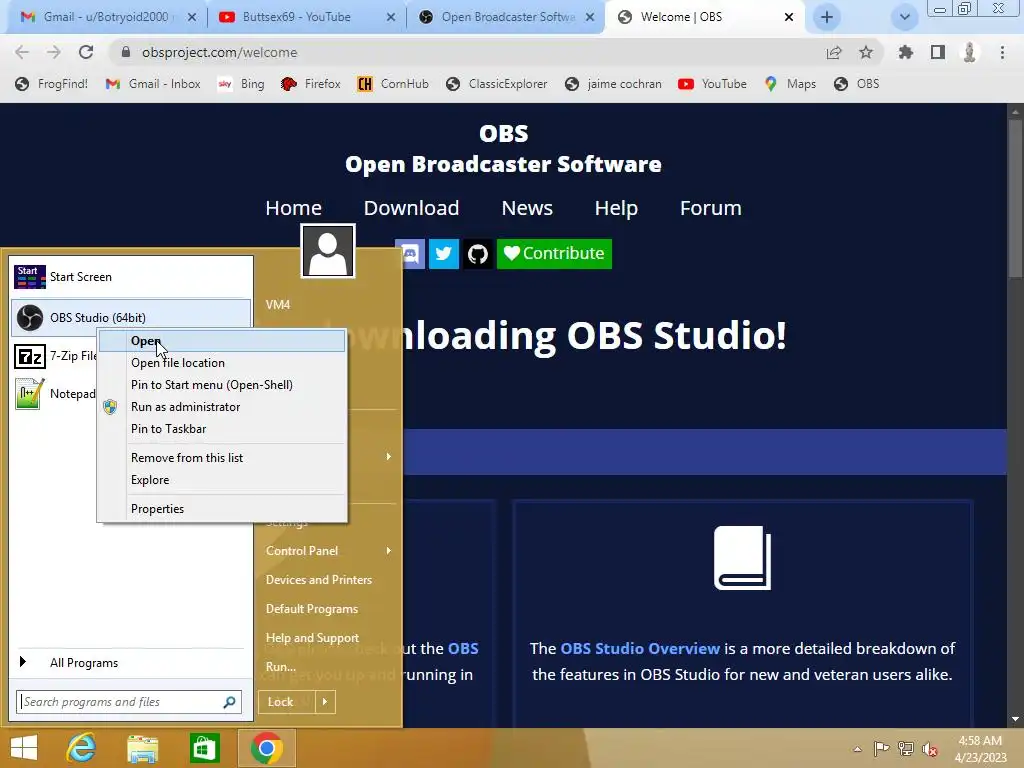Click the muted volume tray icon

pyautogui.click(x=930, y=749)
